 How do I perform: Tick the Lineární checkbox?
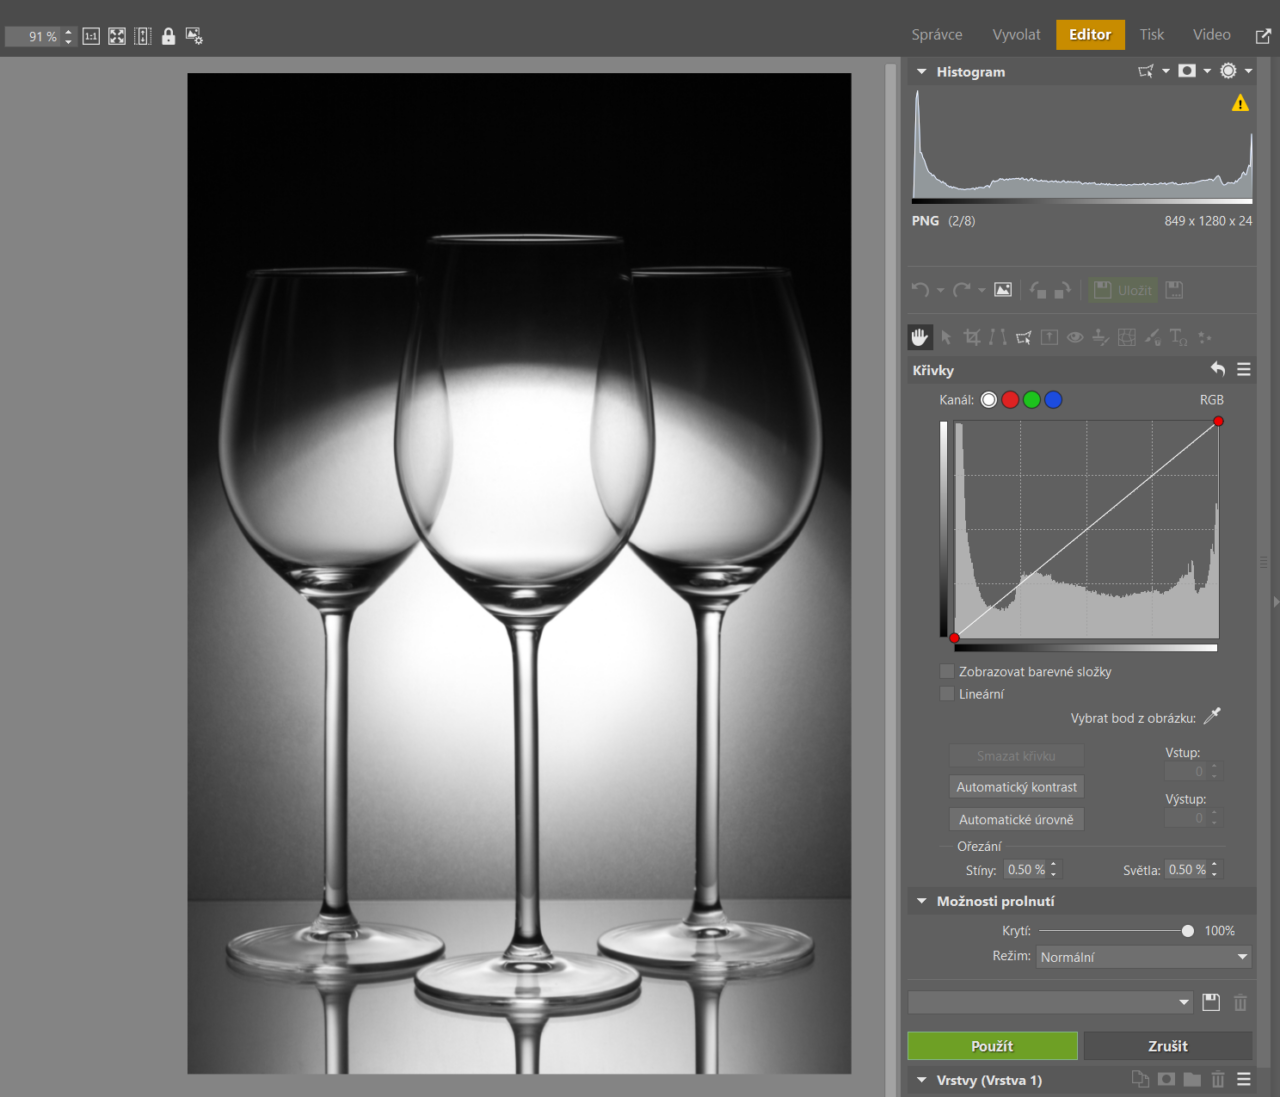coord(947,693)
